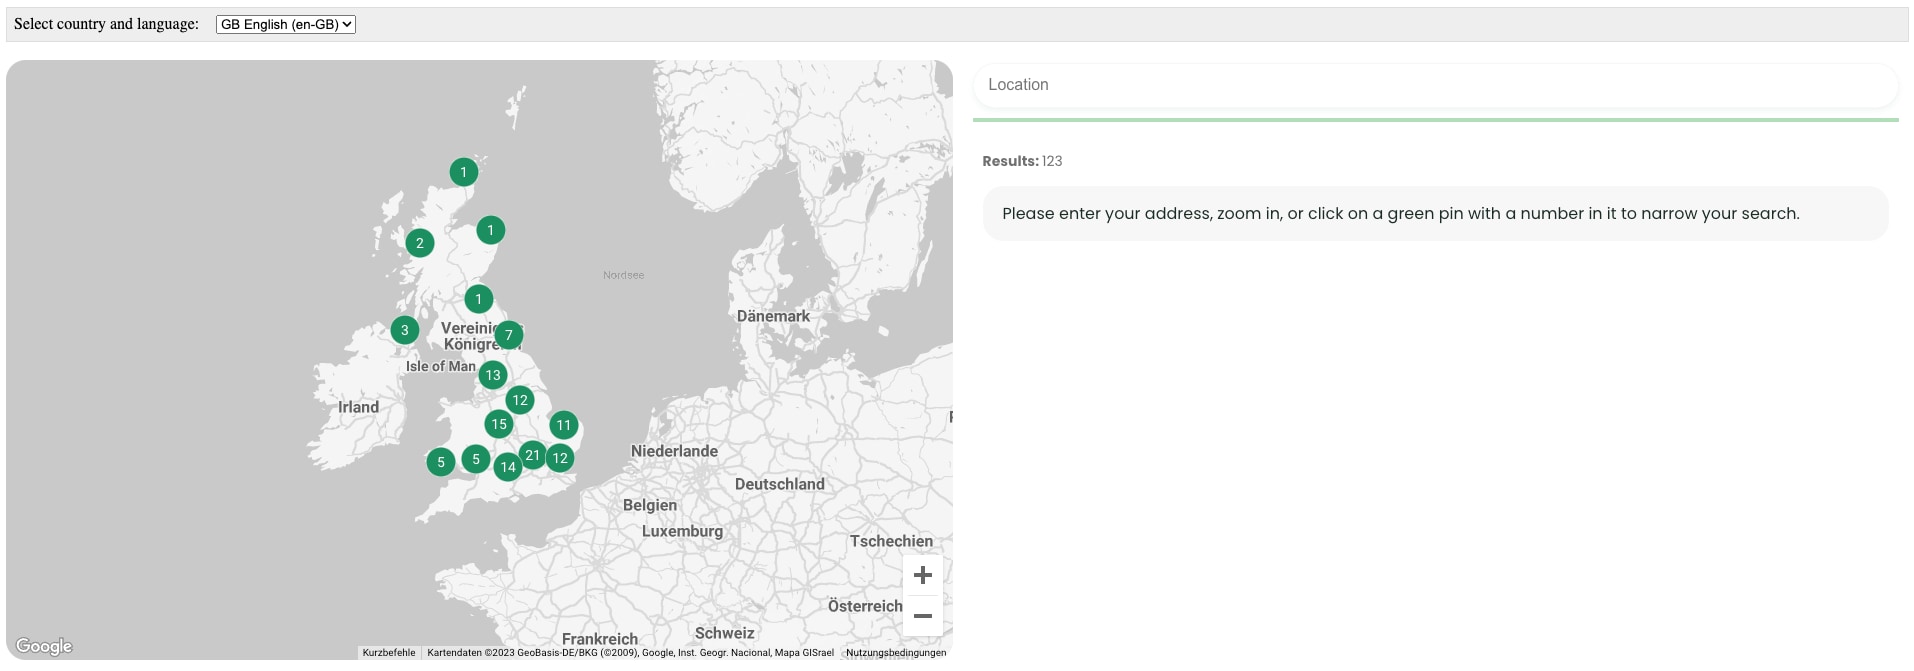
Task: Click the northernmost pin labeled 1
Action: click(463, 172)
